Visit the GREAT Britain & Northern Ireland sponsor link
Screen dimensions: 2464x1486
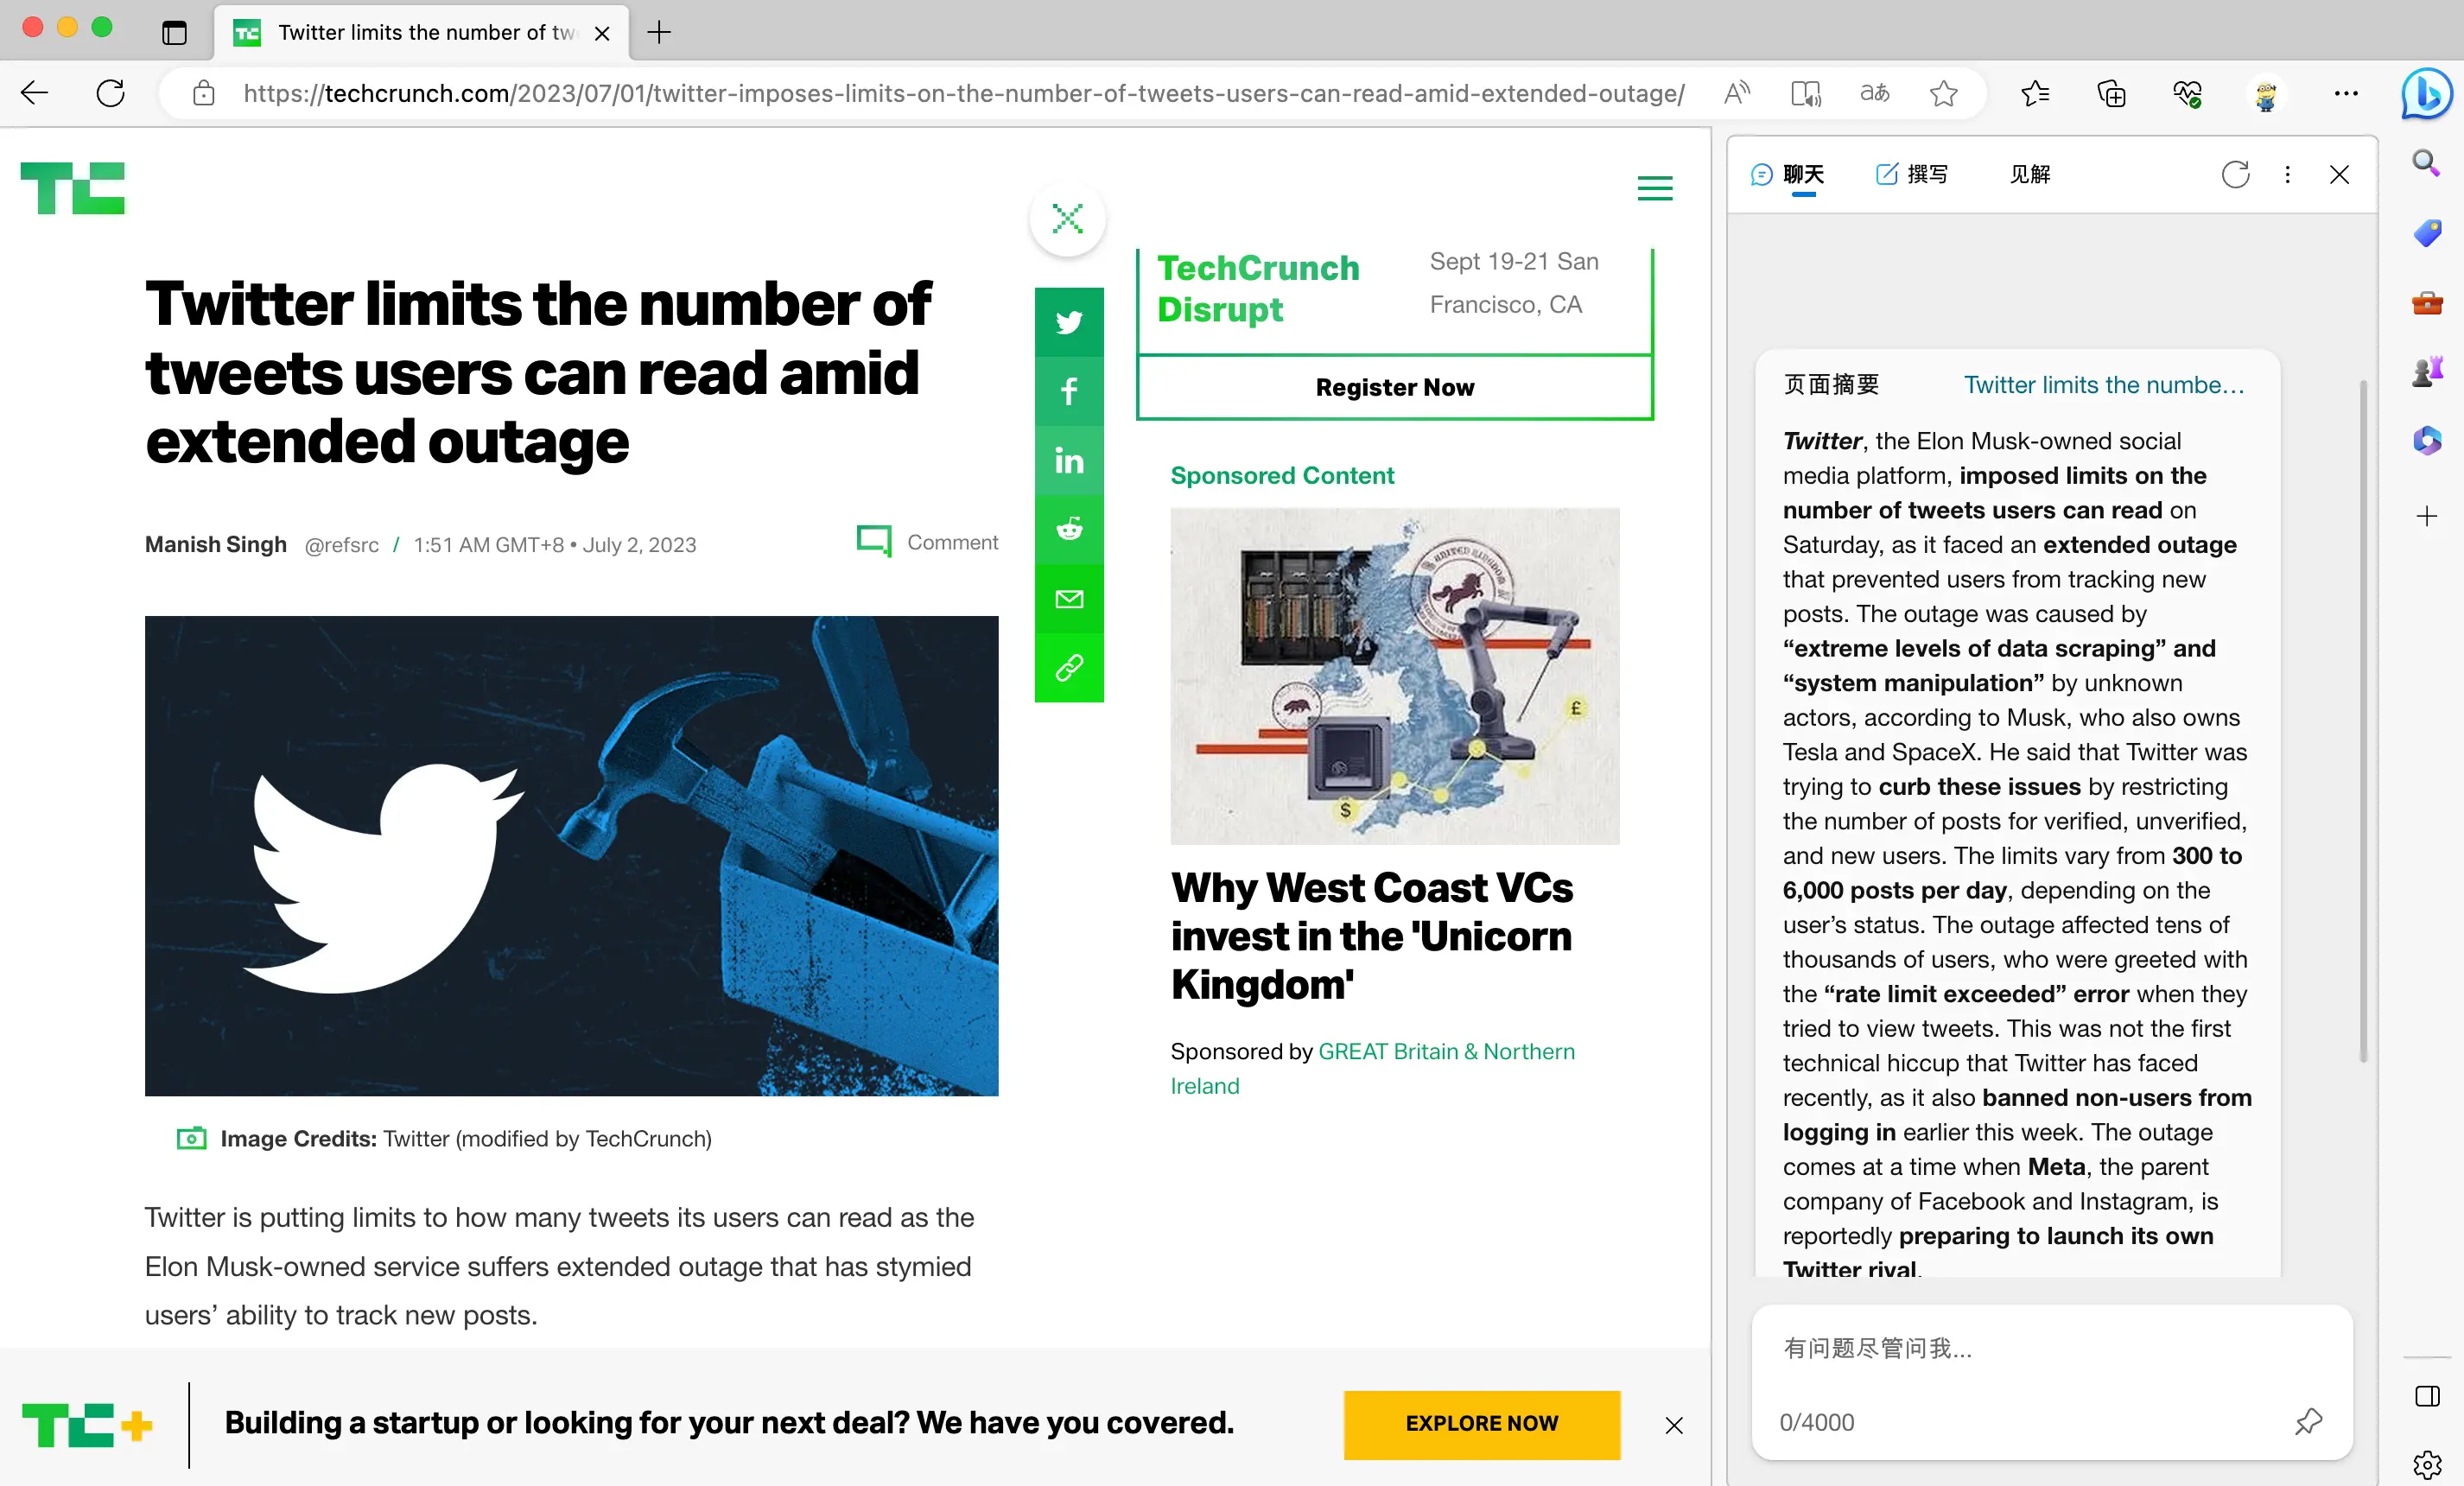(1373, 1068)
